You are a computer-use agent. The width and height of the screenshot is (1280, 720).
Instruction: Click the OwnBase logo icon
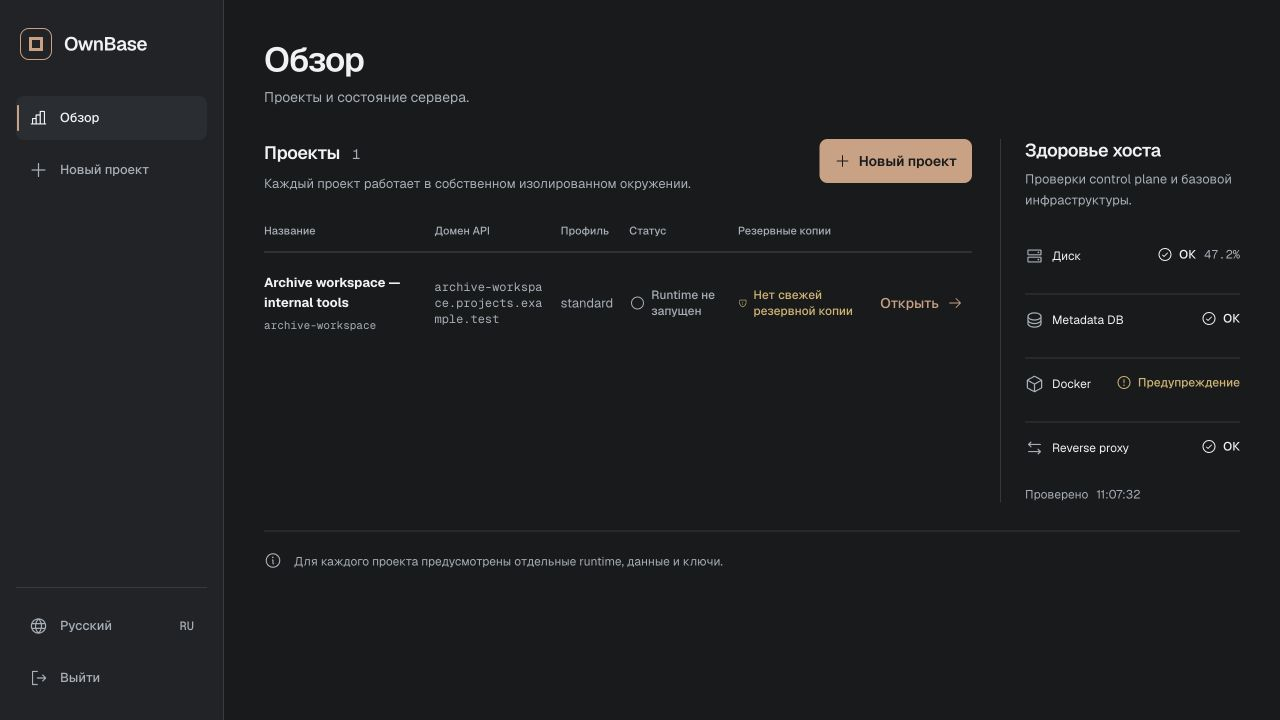pyautogui.click(x=36, y=44)
